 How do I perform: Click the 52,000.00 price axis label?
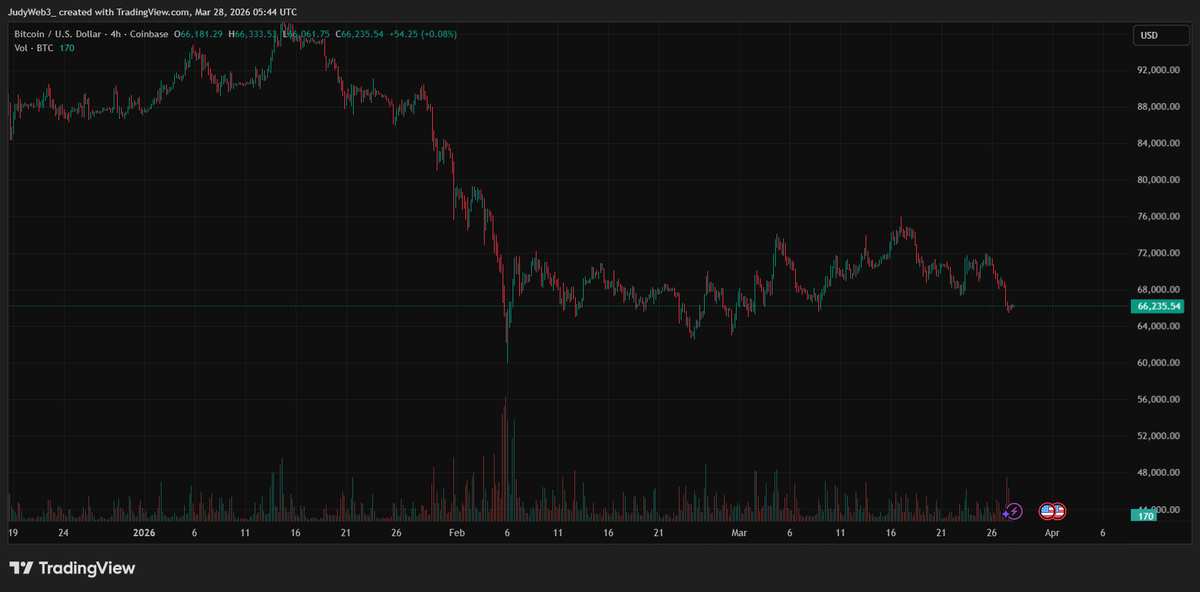point(1160,436)
